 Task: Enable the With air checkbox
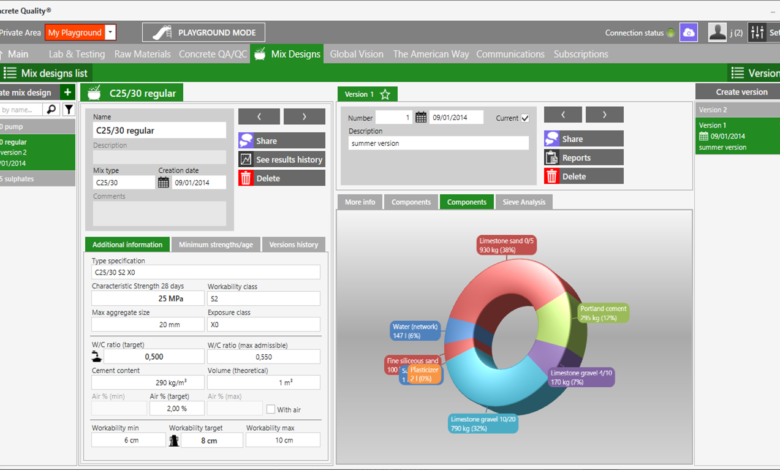pos(271,409)
